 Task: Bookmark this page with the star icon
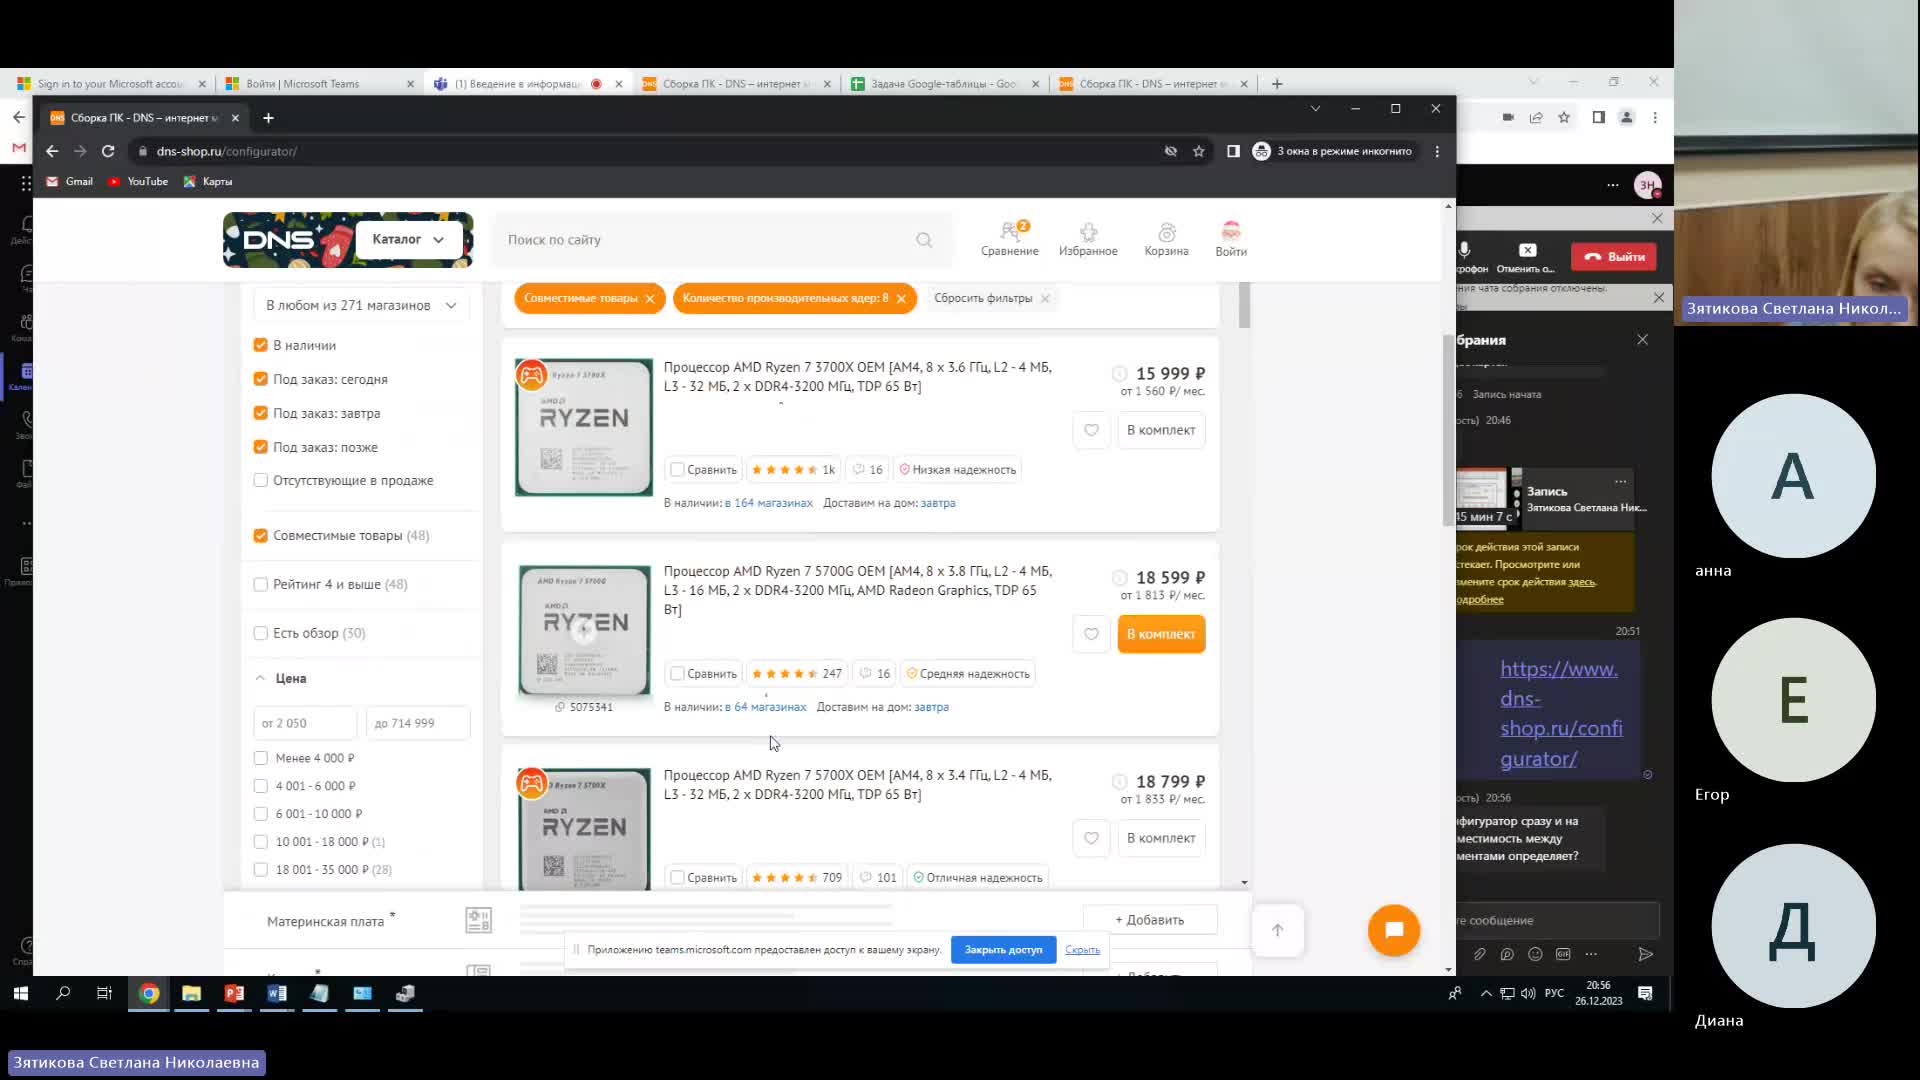pos(1198,151)
